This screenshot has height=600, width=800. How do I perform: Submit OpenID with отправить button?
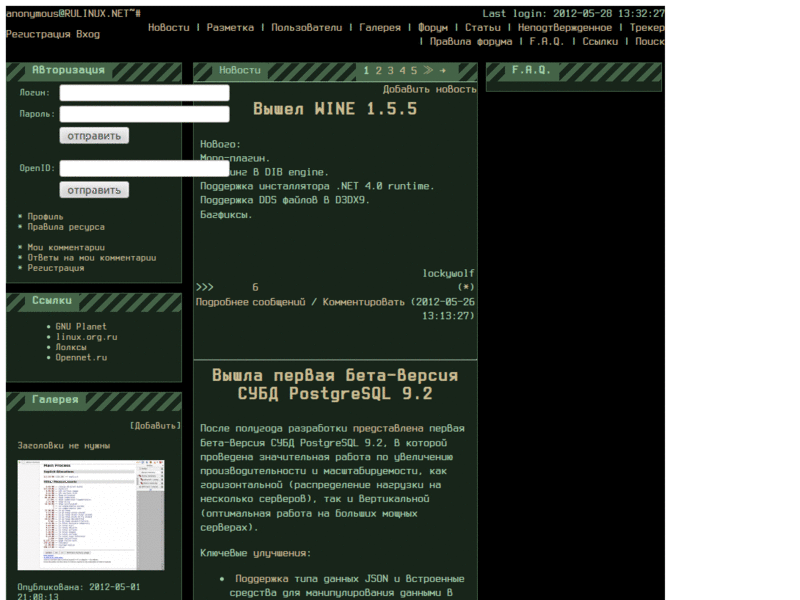click(94, 190)
